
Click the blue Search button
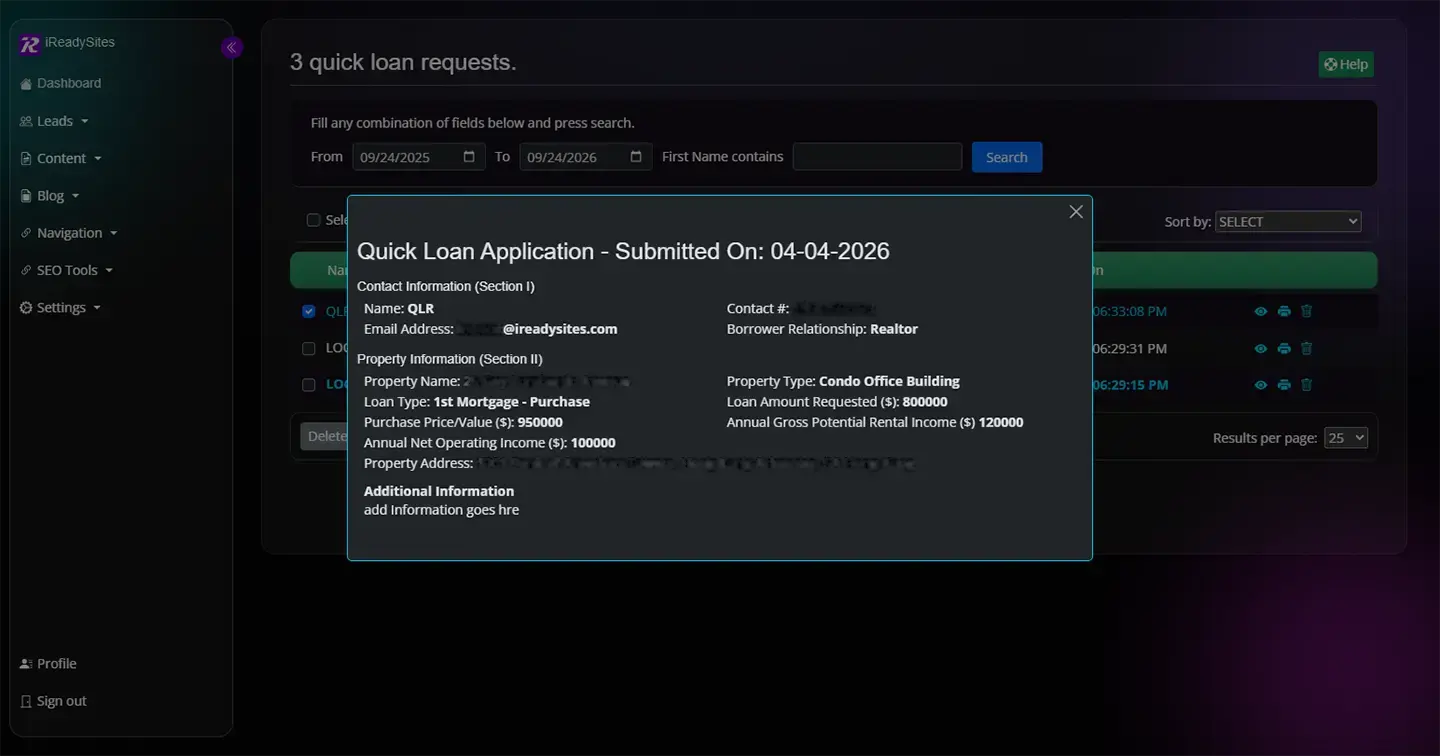pos(1007,157)
